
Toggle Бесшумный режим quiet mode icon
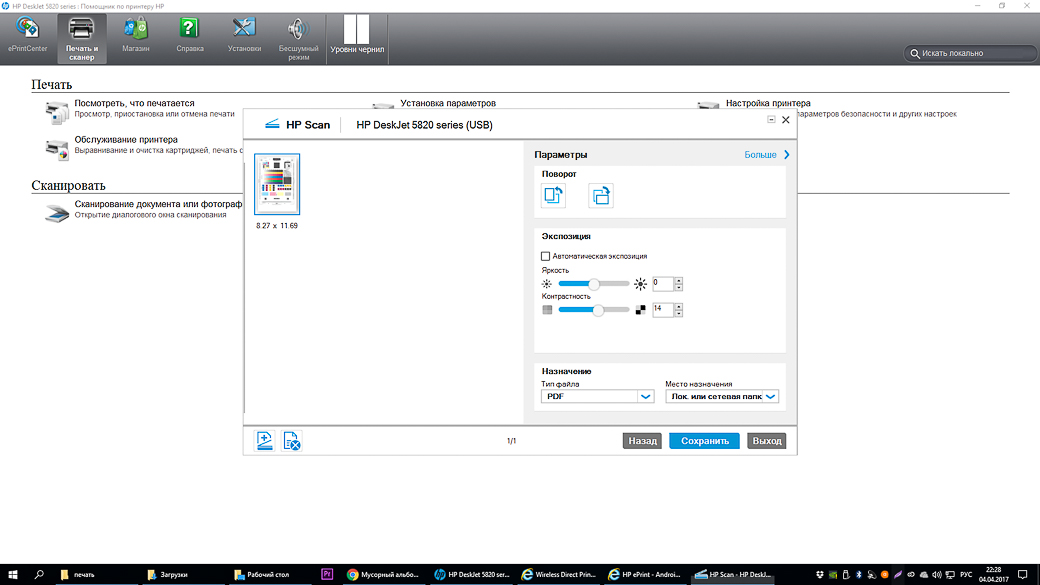click(298, 39)
